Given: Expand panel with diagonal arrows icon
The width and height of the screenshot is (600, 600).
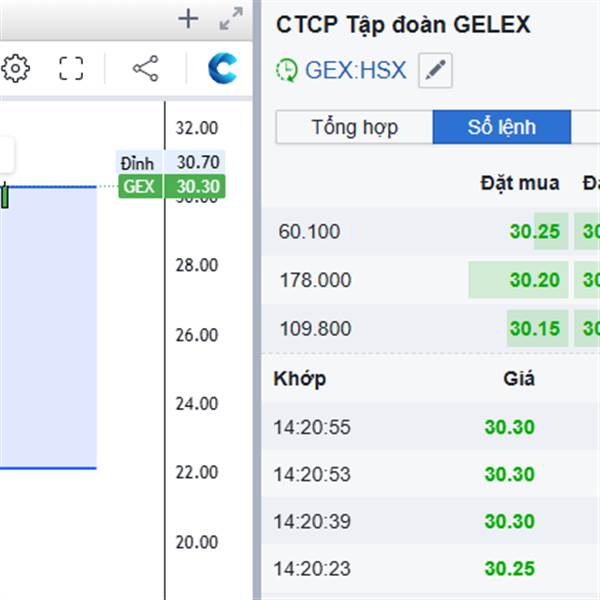Looking at the screenshot, I should pyautogui.click(x=231, y=18).
